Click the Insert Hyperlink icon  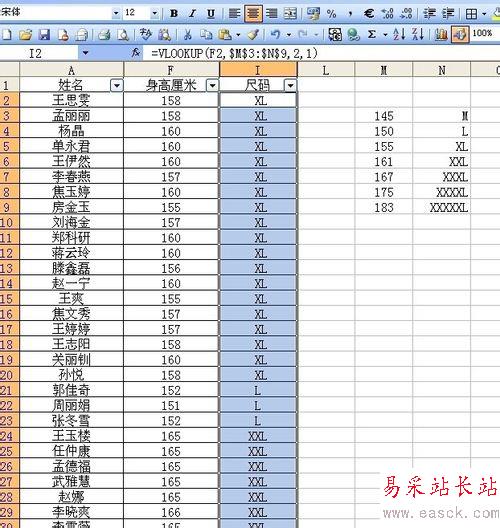pos(354,34)
